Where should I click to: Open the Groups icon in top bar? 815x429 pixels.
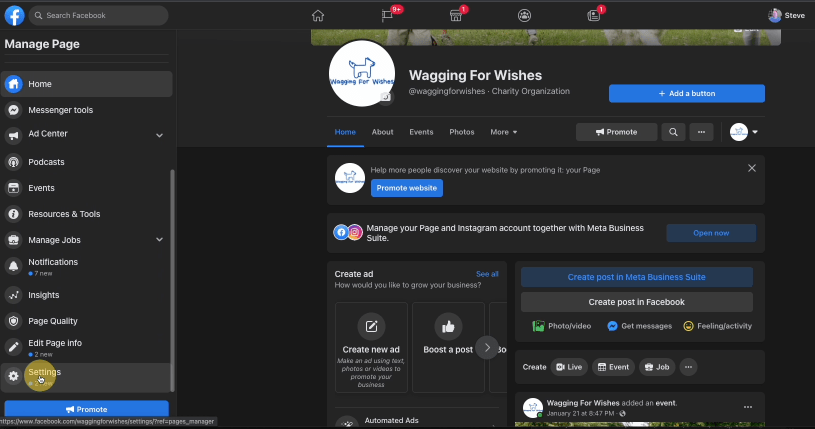coord(524,16)
